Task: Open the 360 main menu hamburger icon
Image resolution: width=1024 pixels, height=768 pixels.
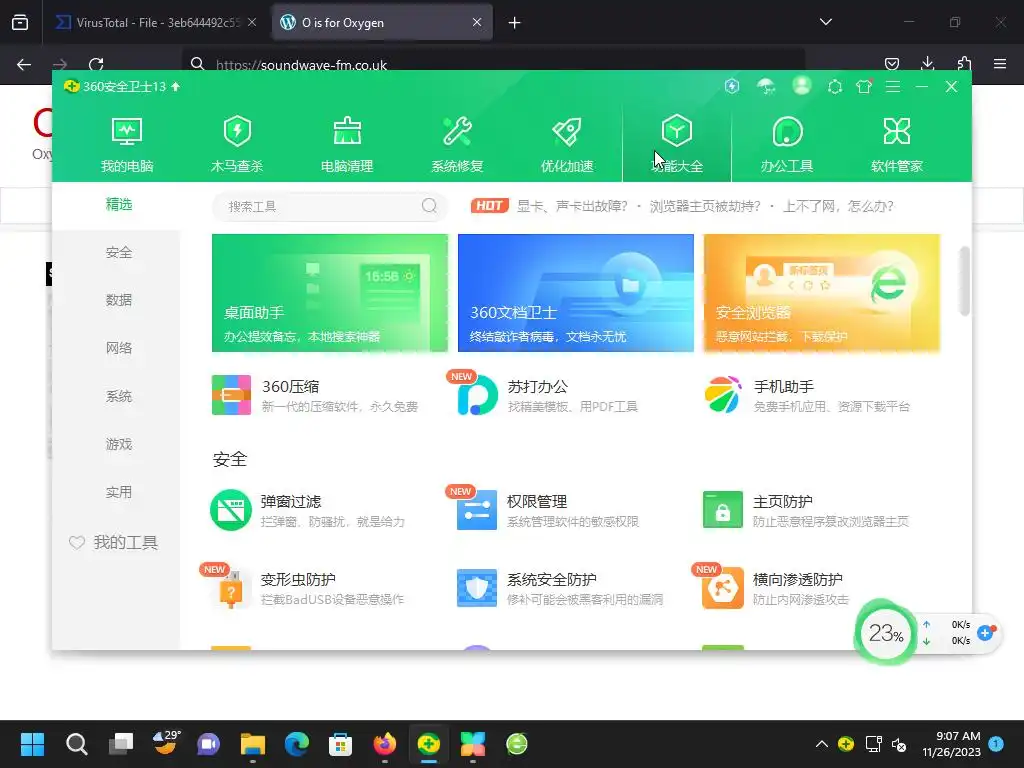Action: [x=893, y=86]
